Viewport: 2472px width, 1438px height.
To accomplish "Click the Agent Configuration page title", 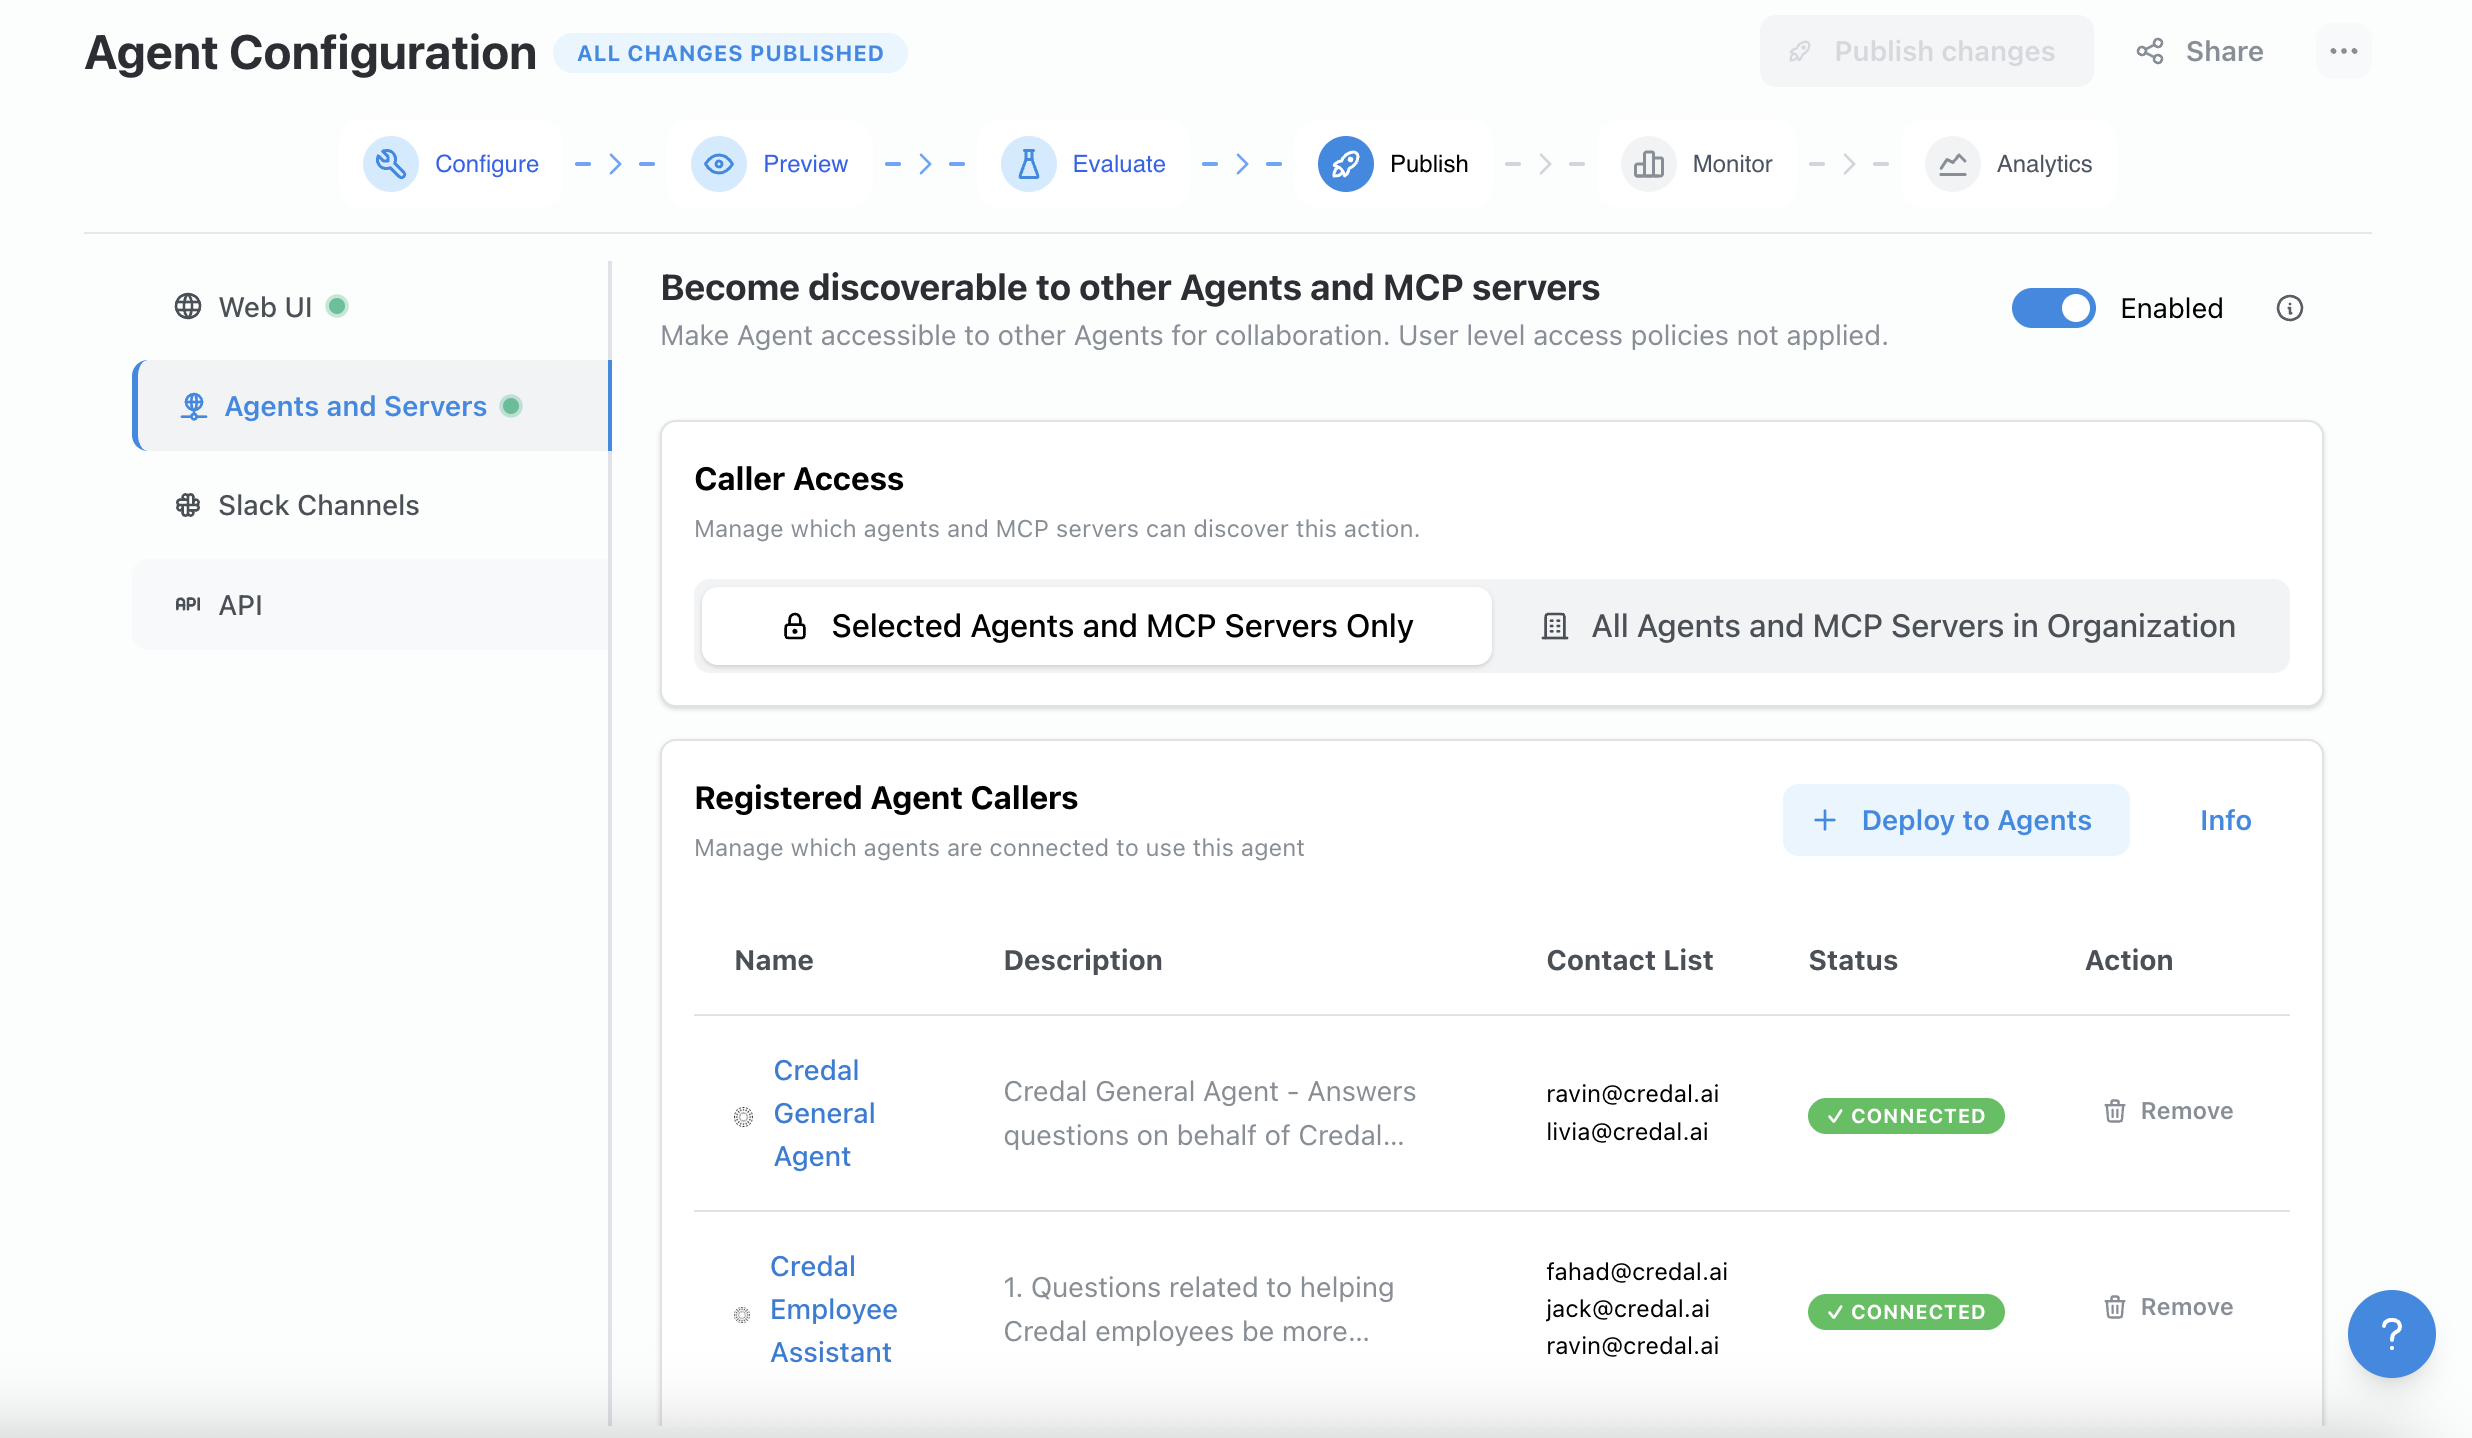I will (x=310, y=53).
